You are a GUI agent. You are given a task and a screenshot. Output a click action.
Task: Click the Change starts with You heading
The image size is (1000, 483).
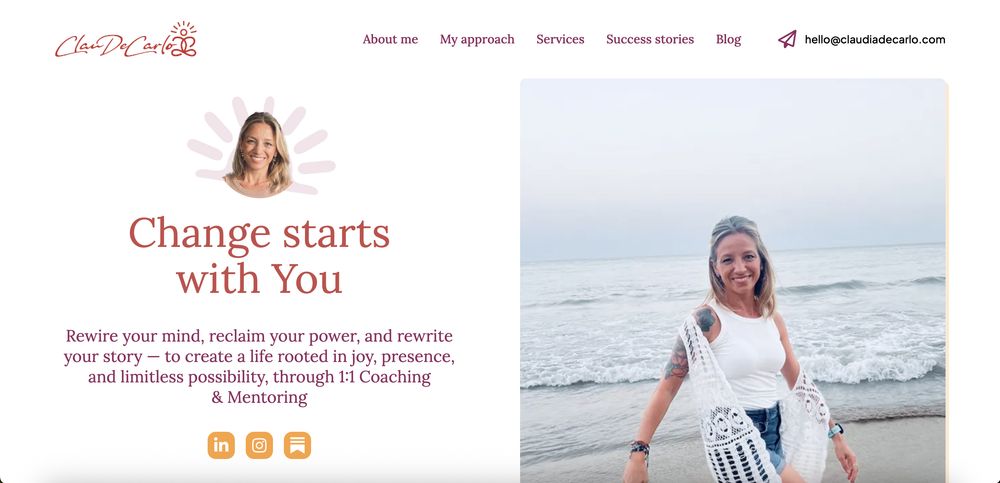point(259,255)
